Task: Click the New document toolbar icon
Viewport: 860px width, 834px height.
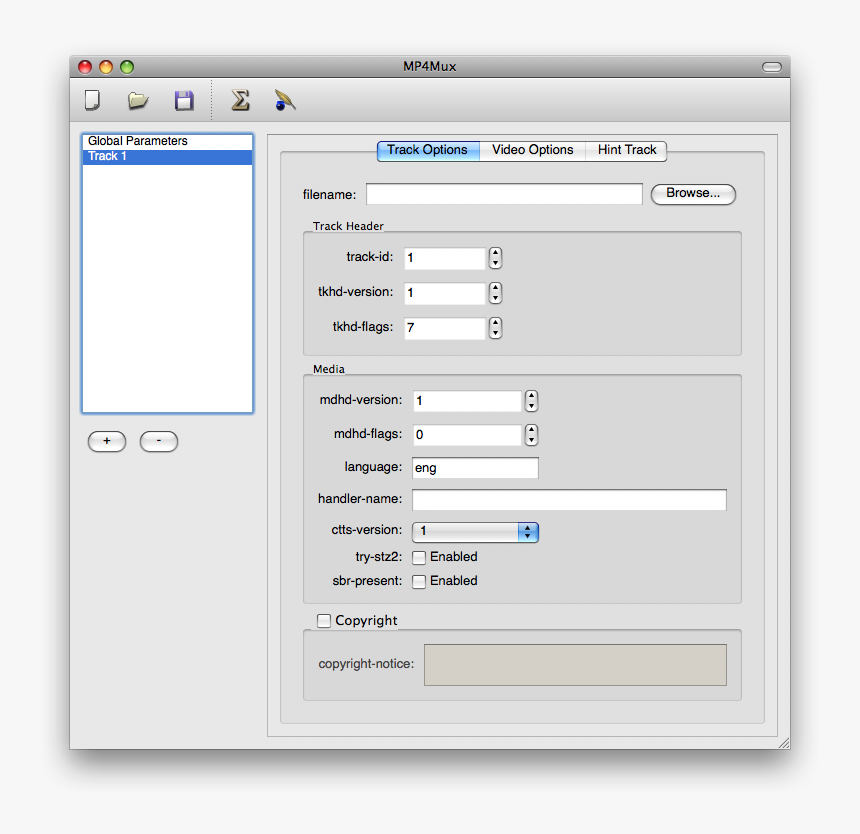Action: (92, 100)
